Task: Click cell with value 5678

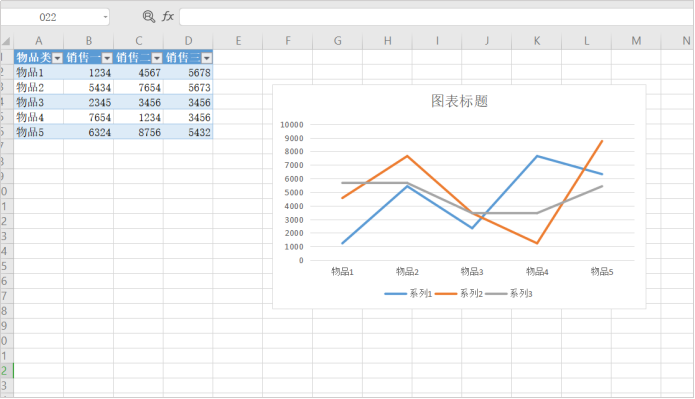Action: (188, 72)
